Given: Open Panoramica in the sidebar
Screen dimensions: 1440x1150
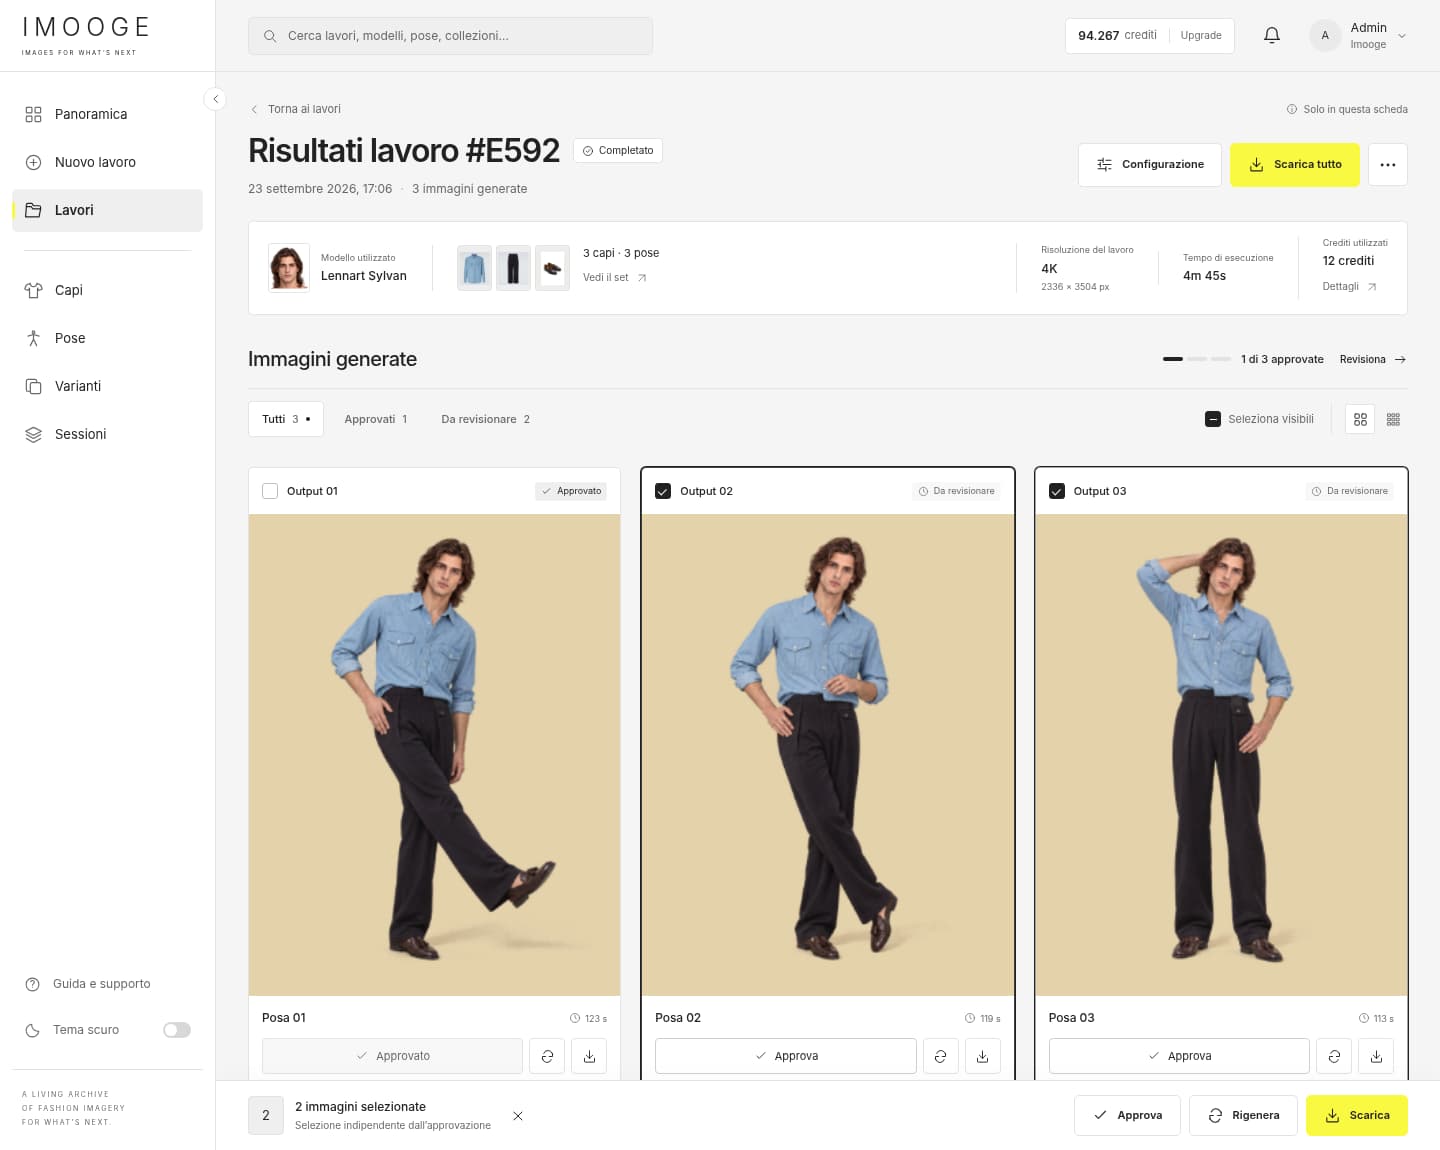Looking at the screenshot, I should click(107, 114).
